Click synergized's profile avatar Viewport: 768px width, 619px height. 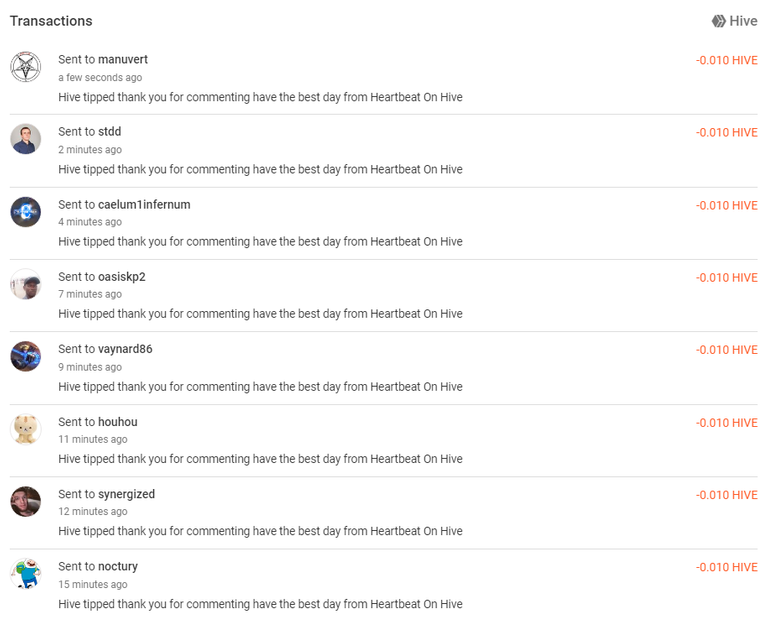coord(25,501)
